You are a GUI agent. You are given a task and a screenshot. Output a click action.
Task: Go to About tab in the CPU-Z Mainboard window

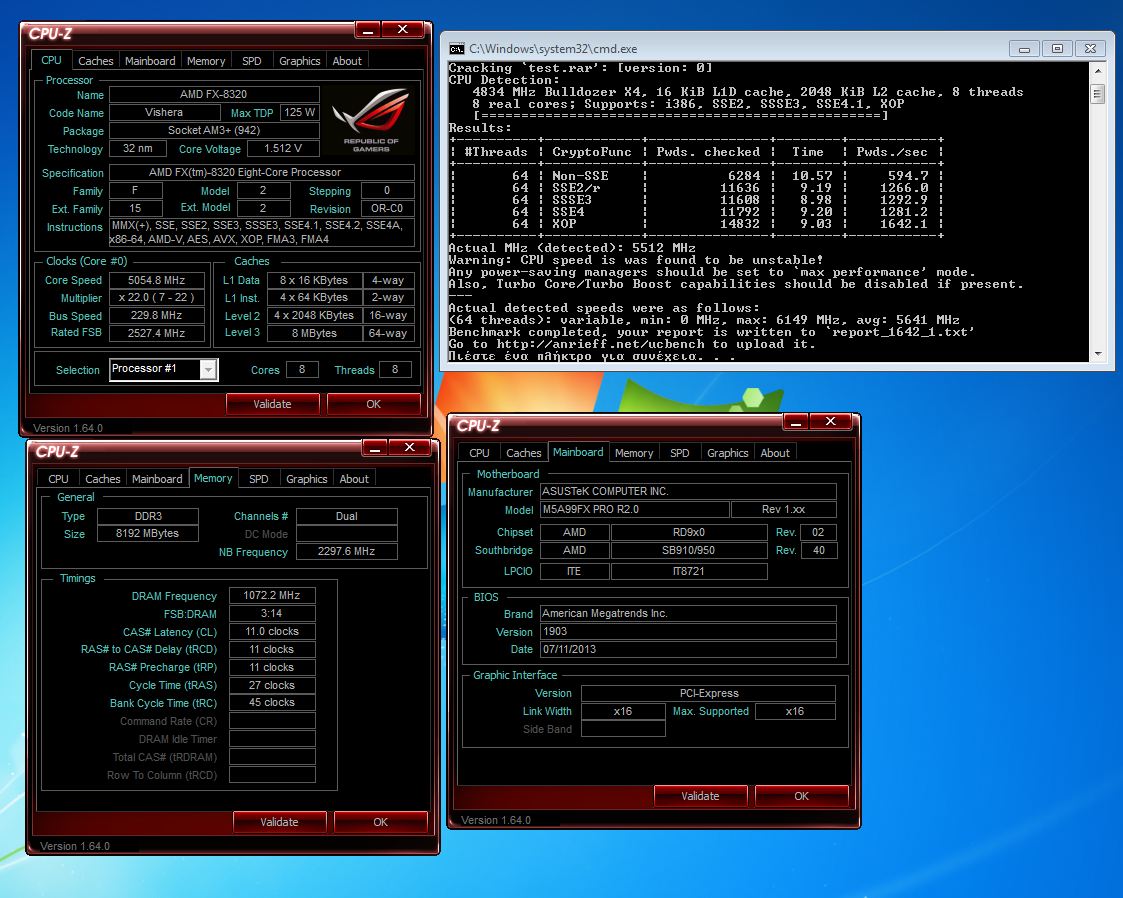pyautogui.click(x=775, y=453)
